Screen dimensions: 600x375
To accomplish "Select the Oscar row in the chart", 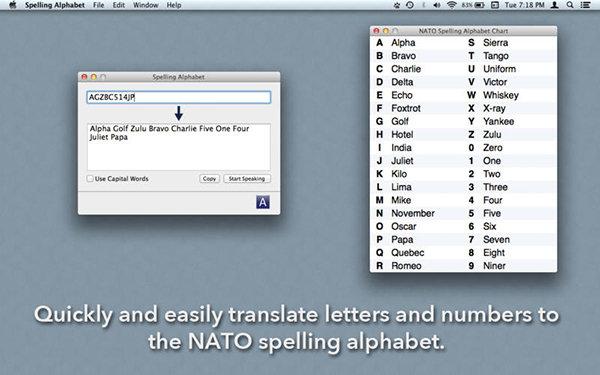I will pyautogui.click(x=417, y=226).
